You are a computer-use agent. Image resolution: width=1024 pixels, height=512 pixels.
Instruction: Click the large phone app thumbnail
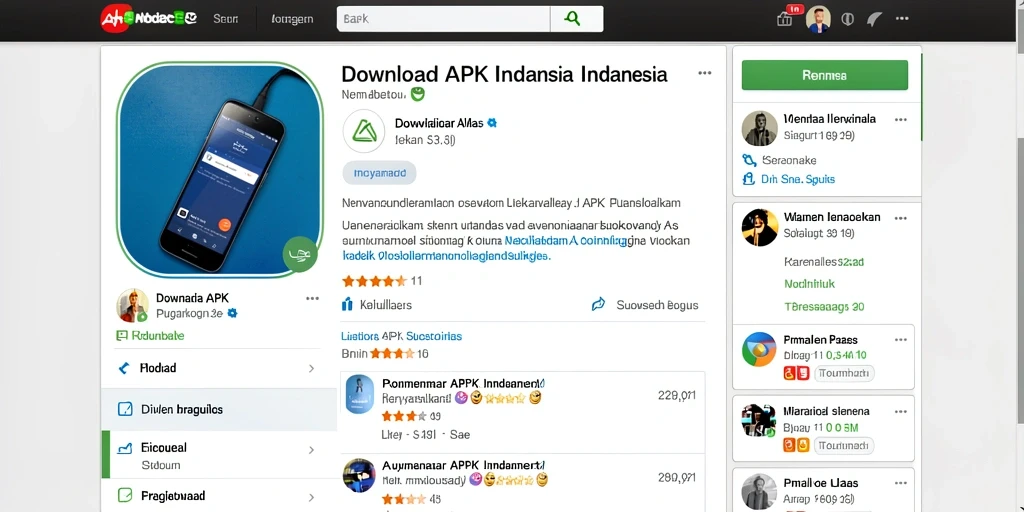219,169
